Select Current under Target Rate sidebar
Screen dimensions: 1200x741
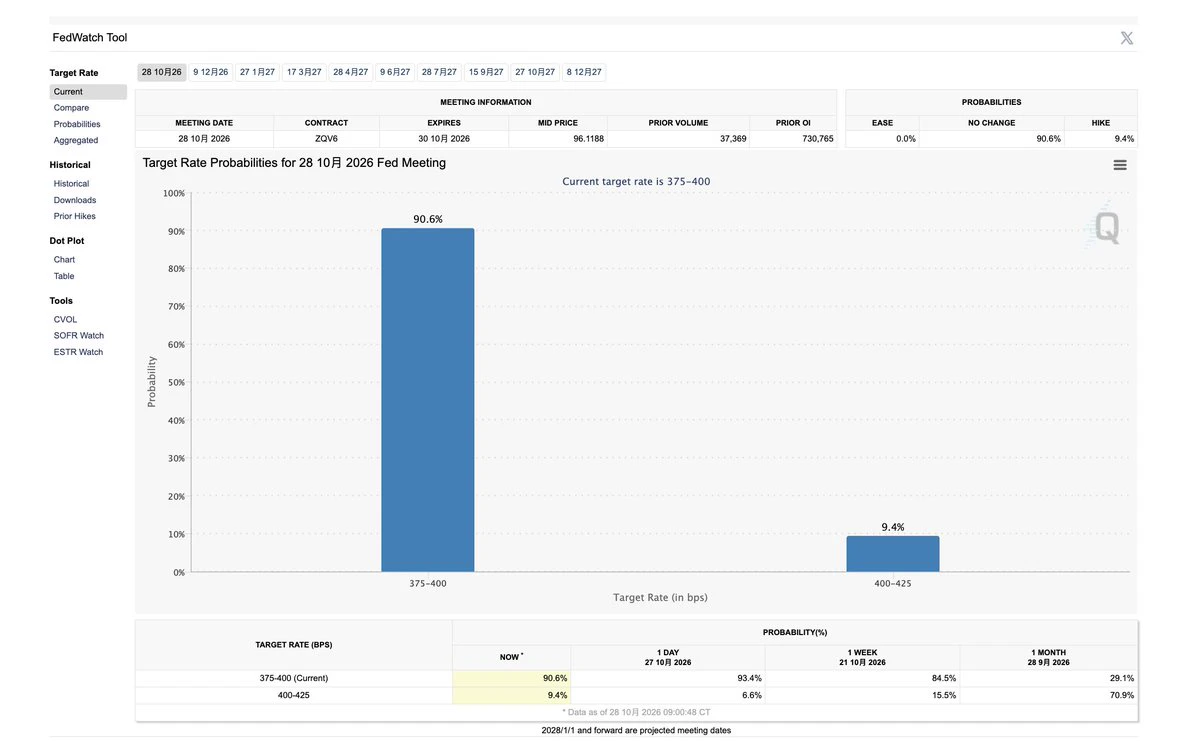(x=88, y=92)
